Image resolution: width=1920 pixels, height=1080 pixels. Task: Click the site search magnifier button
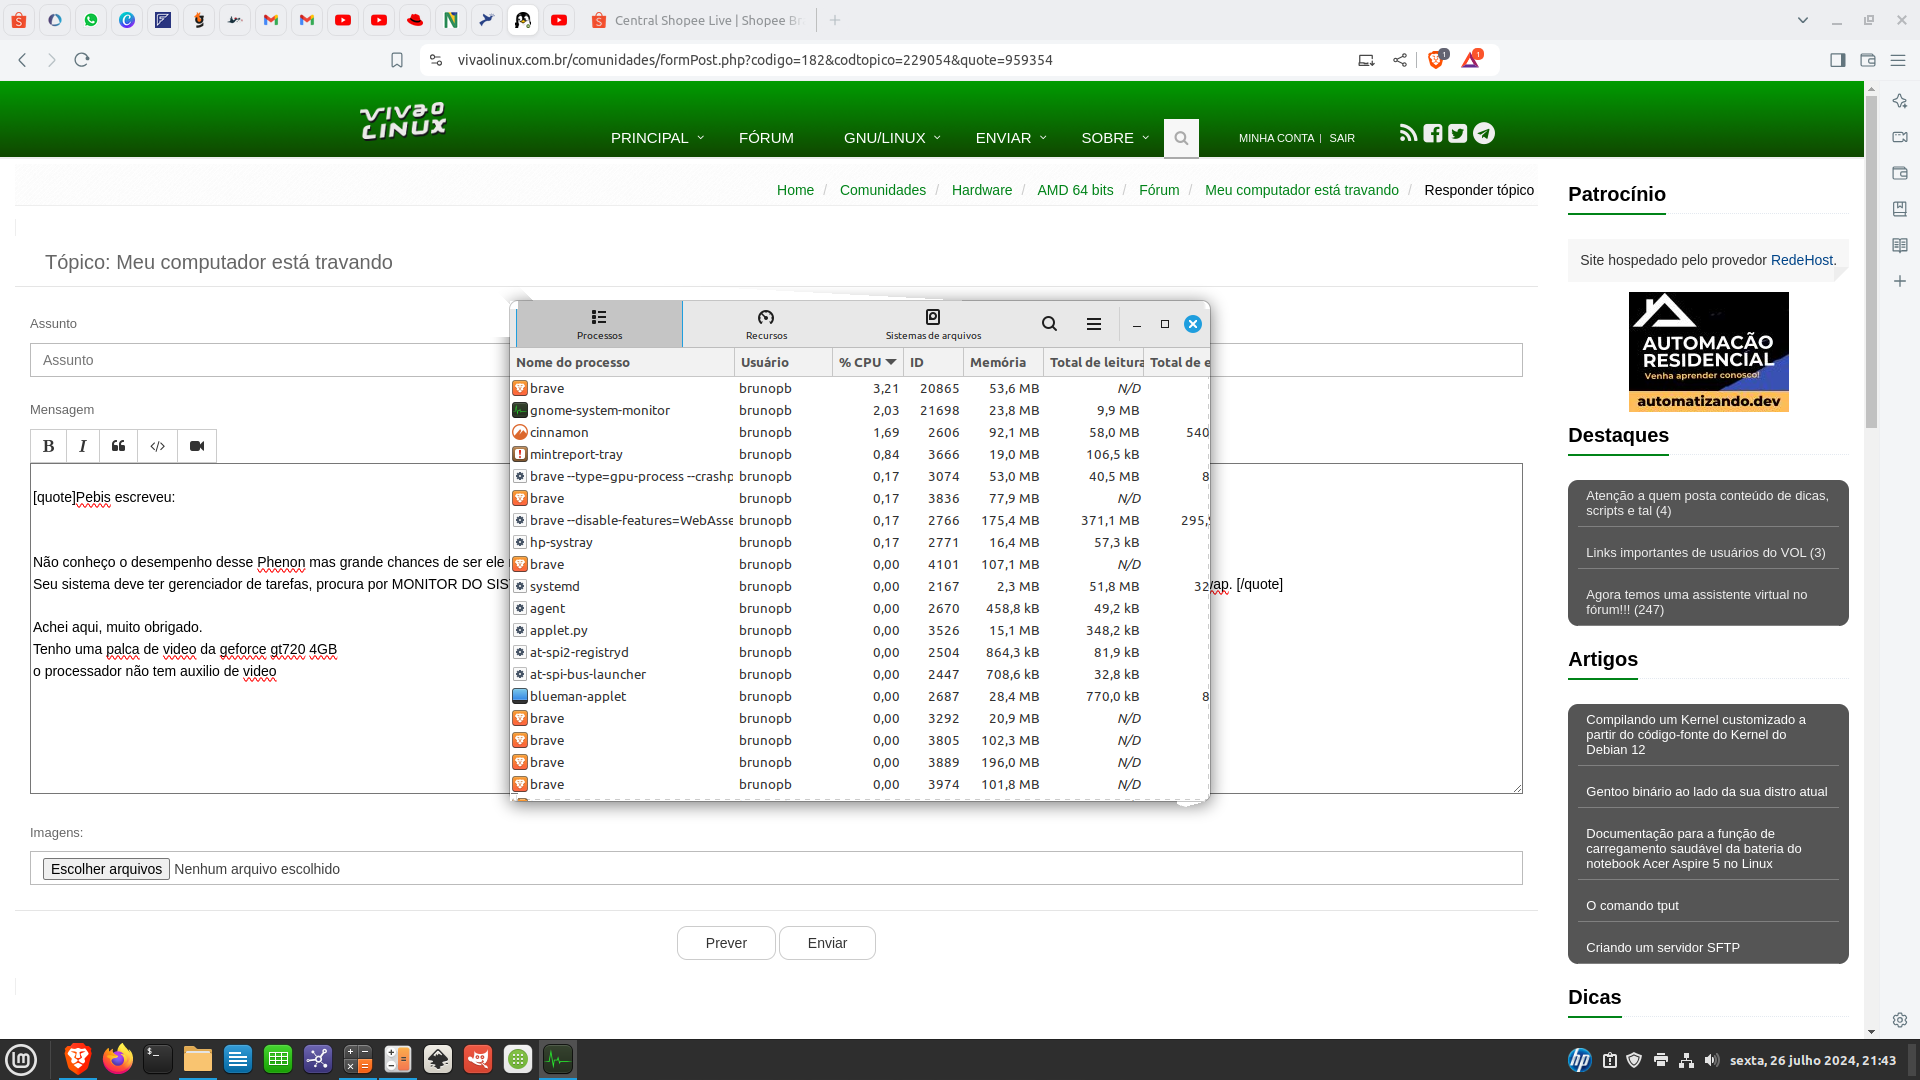coord(1181,138)
